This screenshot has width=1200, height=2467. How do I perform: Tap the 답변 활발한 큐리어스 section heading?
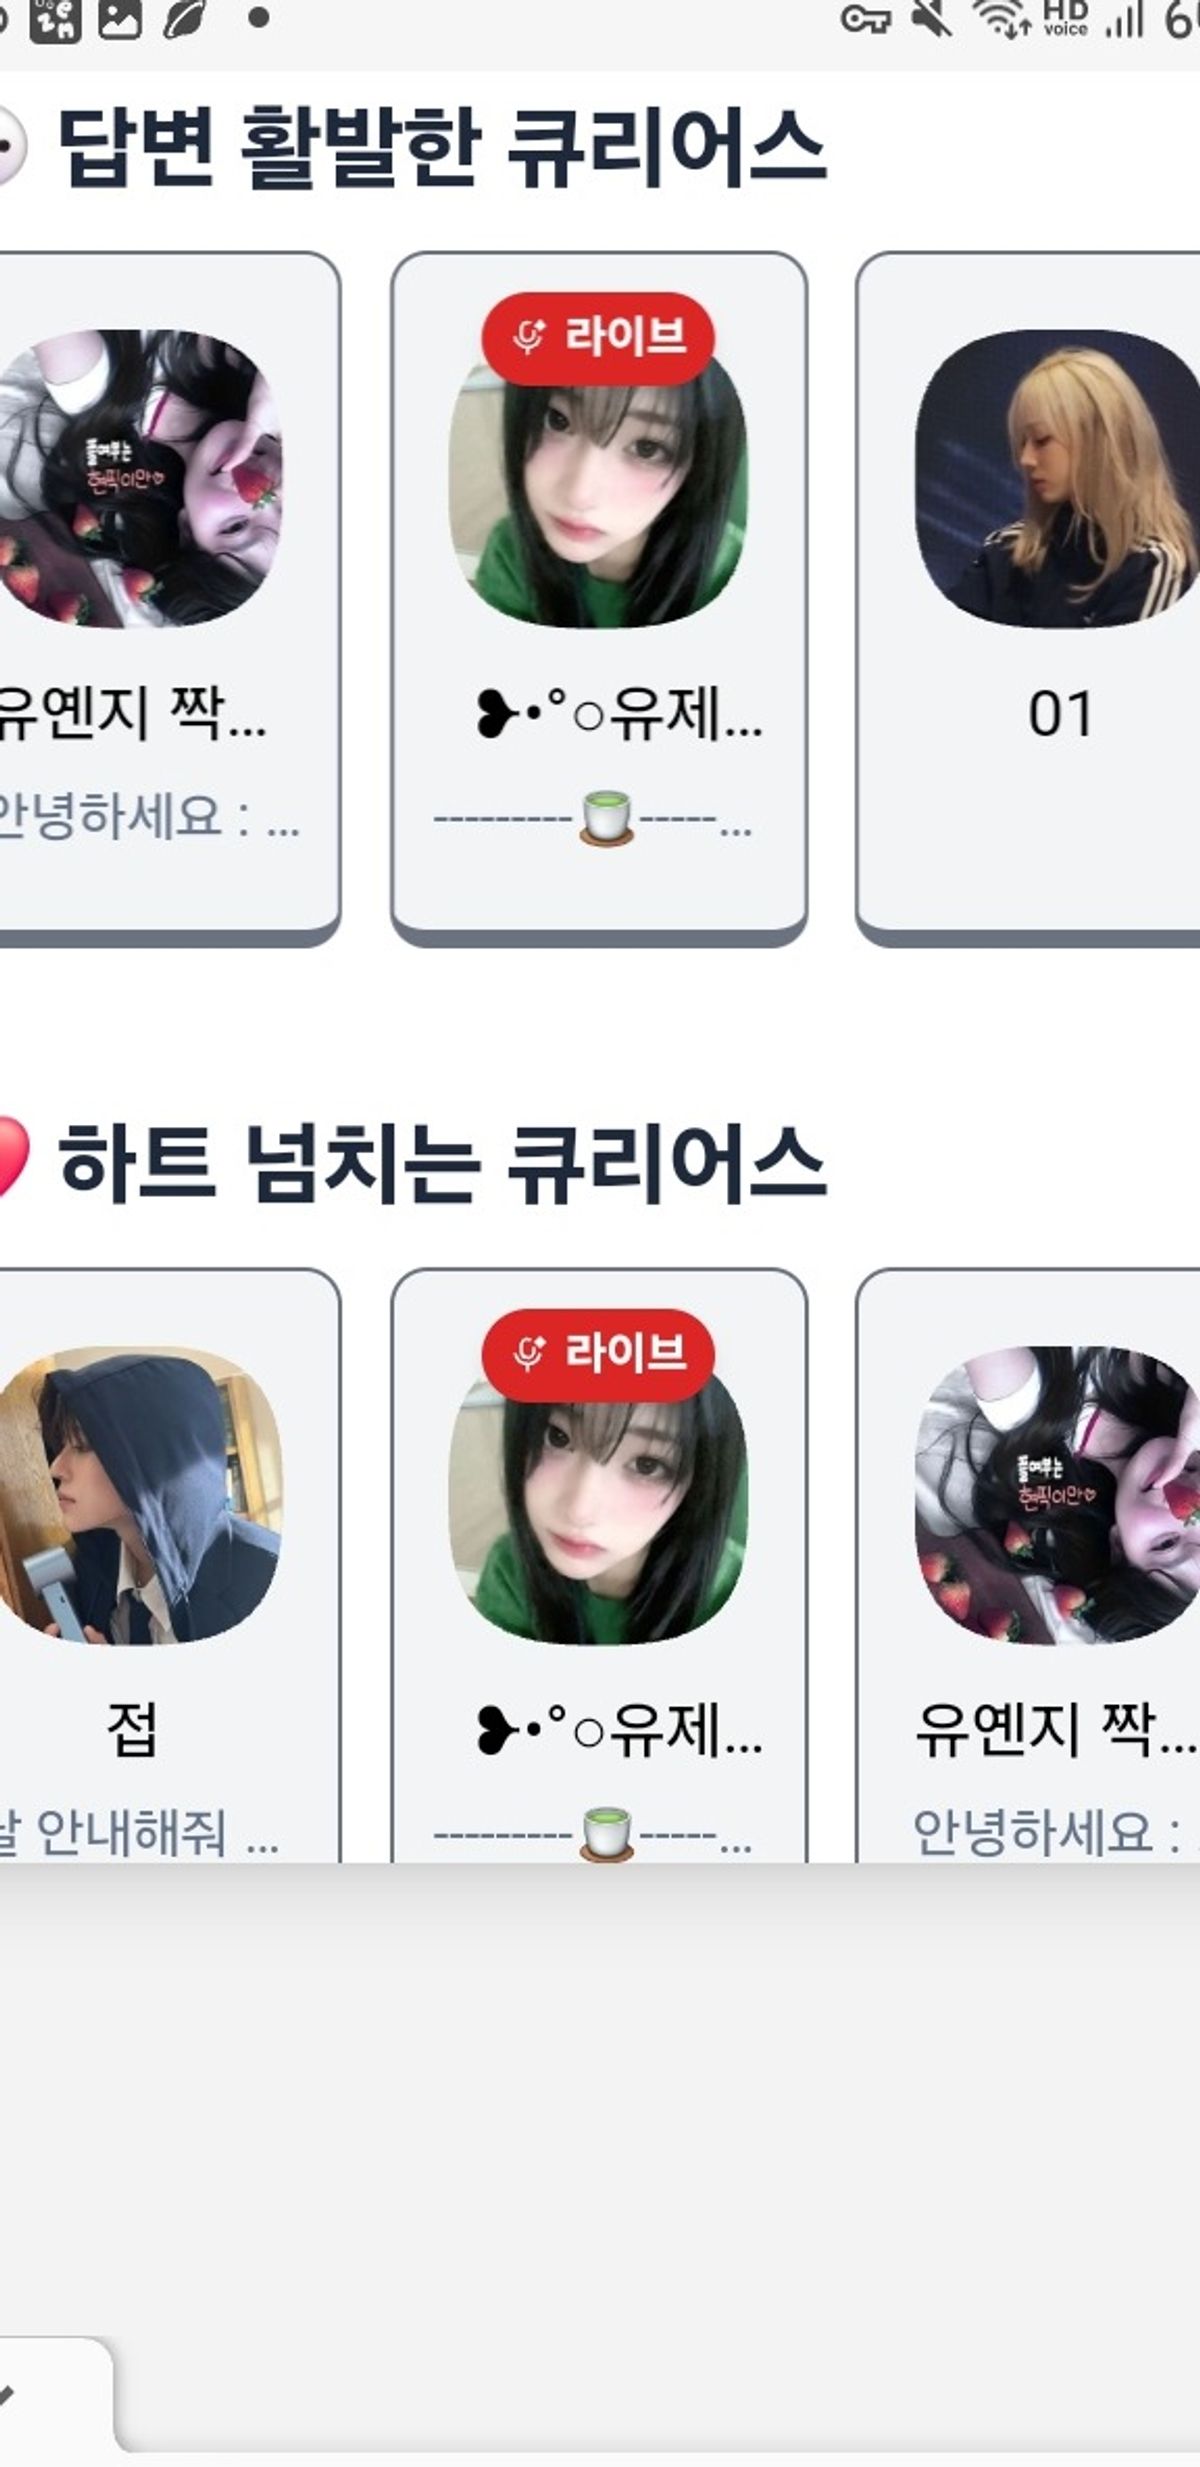[441, 148]
